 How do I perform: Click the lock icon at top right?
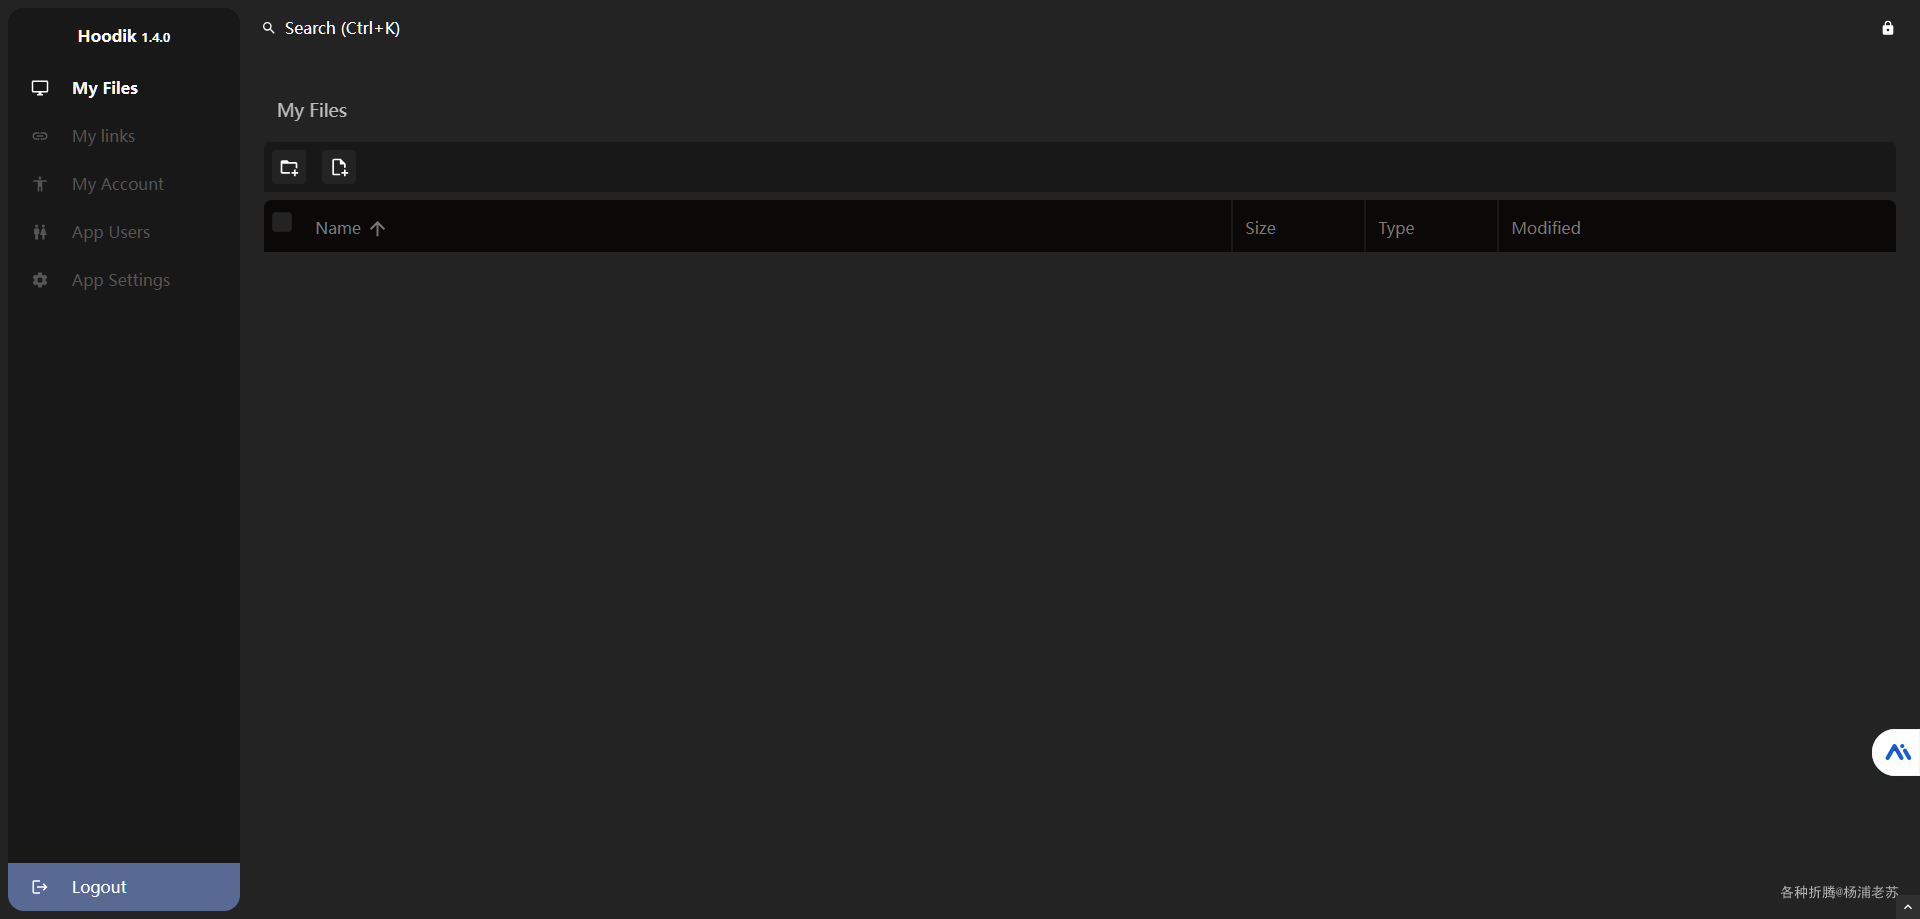point(1888,28)
